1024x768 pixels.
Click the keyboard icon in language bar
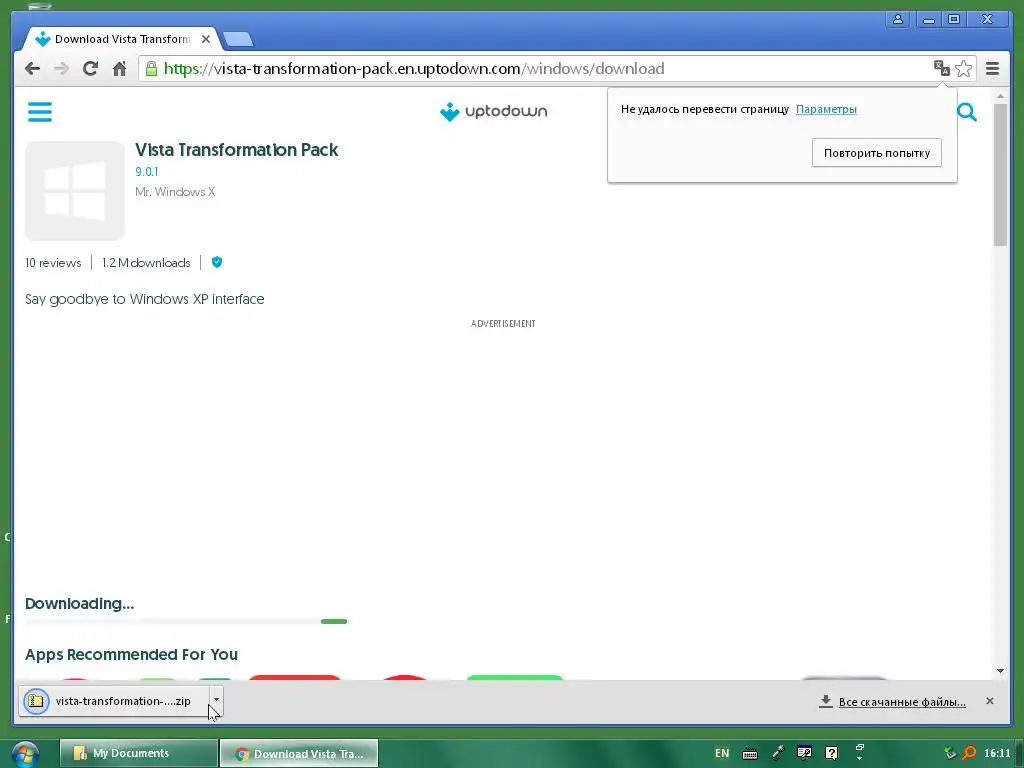(750, 754)
